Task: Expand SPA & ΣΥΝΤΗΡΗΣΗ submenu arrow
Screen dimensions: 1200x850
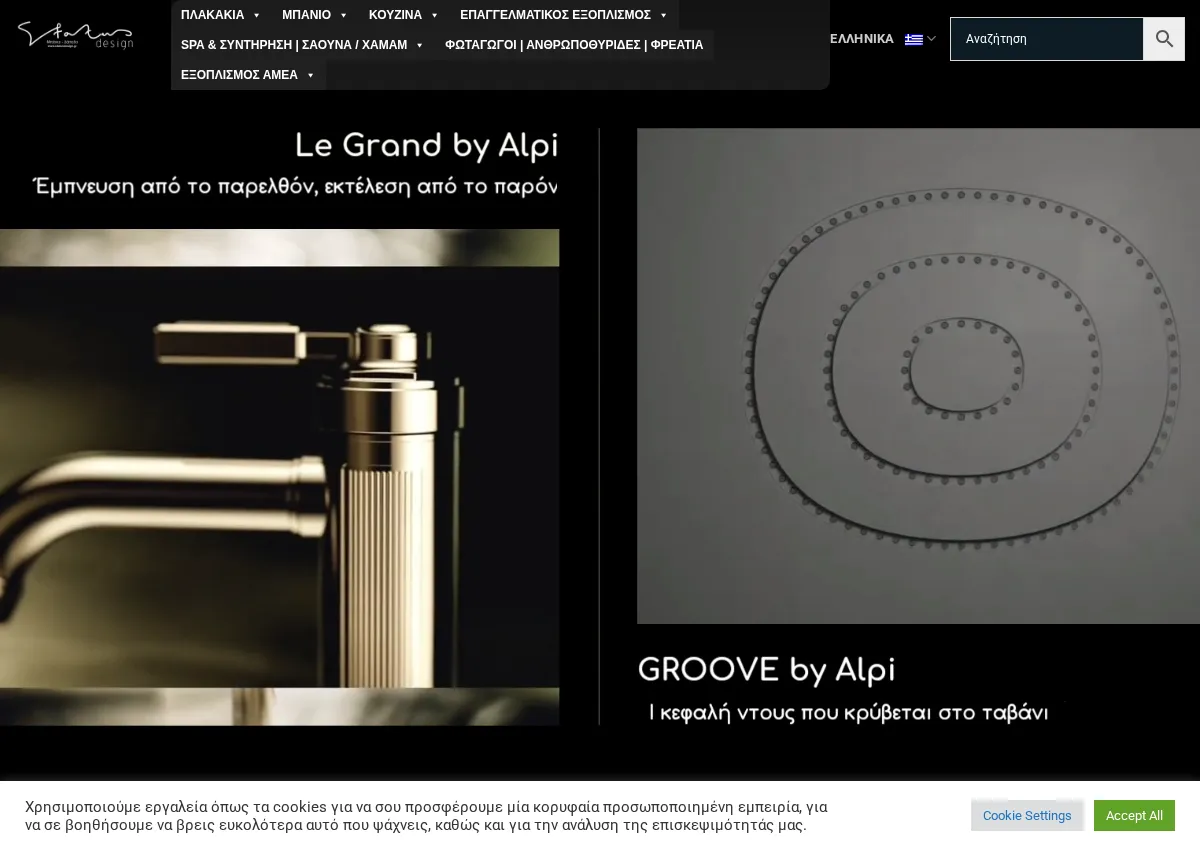Action: point(420,45)
